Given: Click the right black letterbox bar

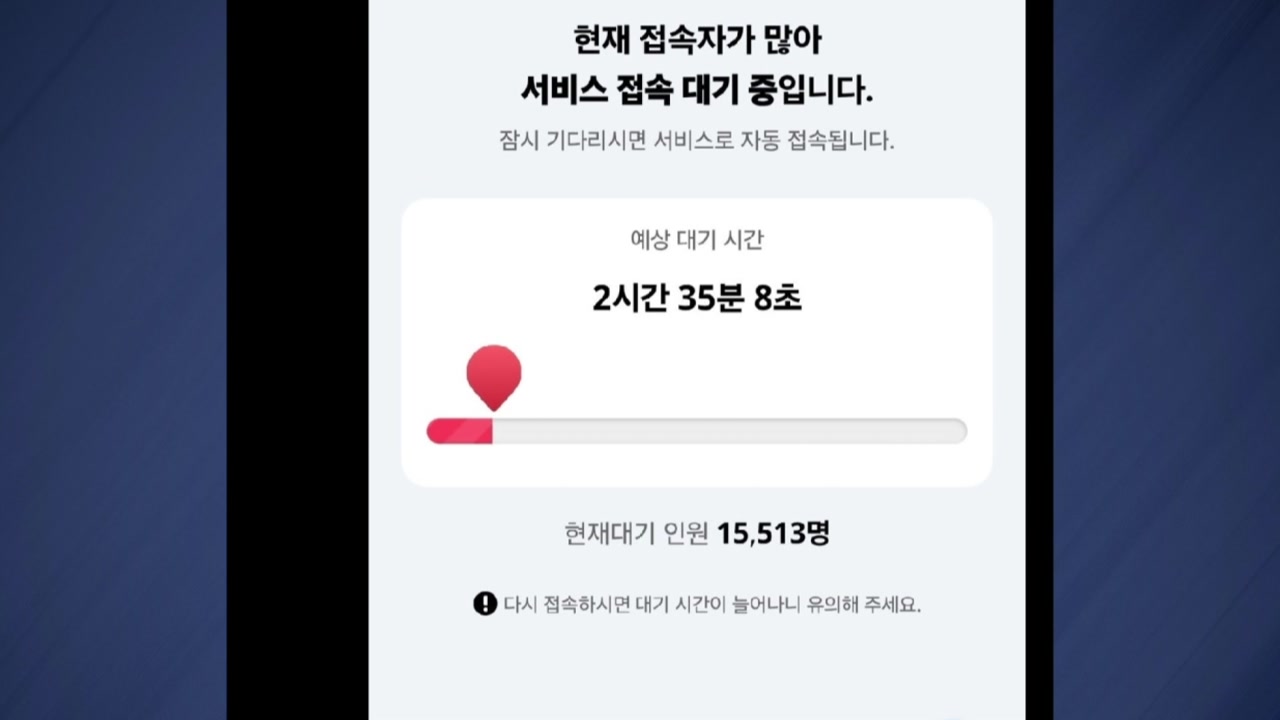Looking at the screenshot, I should (x=1039, y=360).
